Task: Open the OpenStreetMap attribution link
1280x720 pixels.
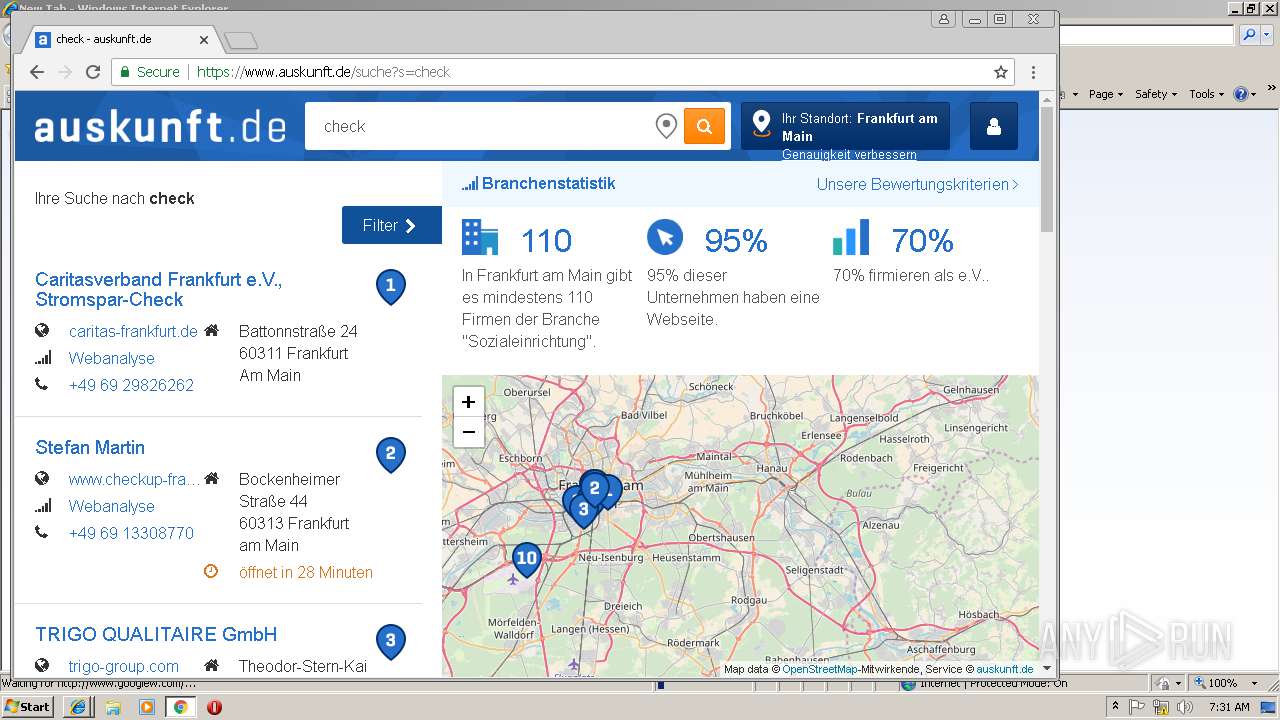Action: tap(819, 669)
